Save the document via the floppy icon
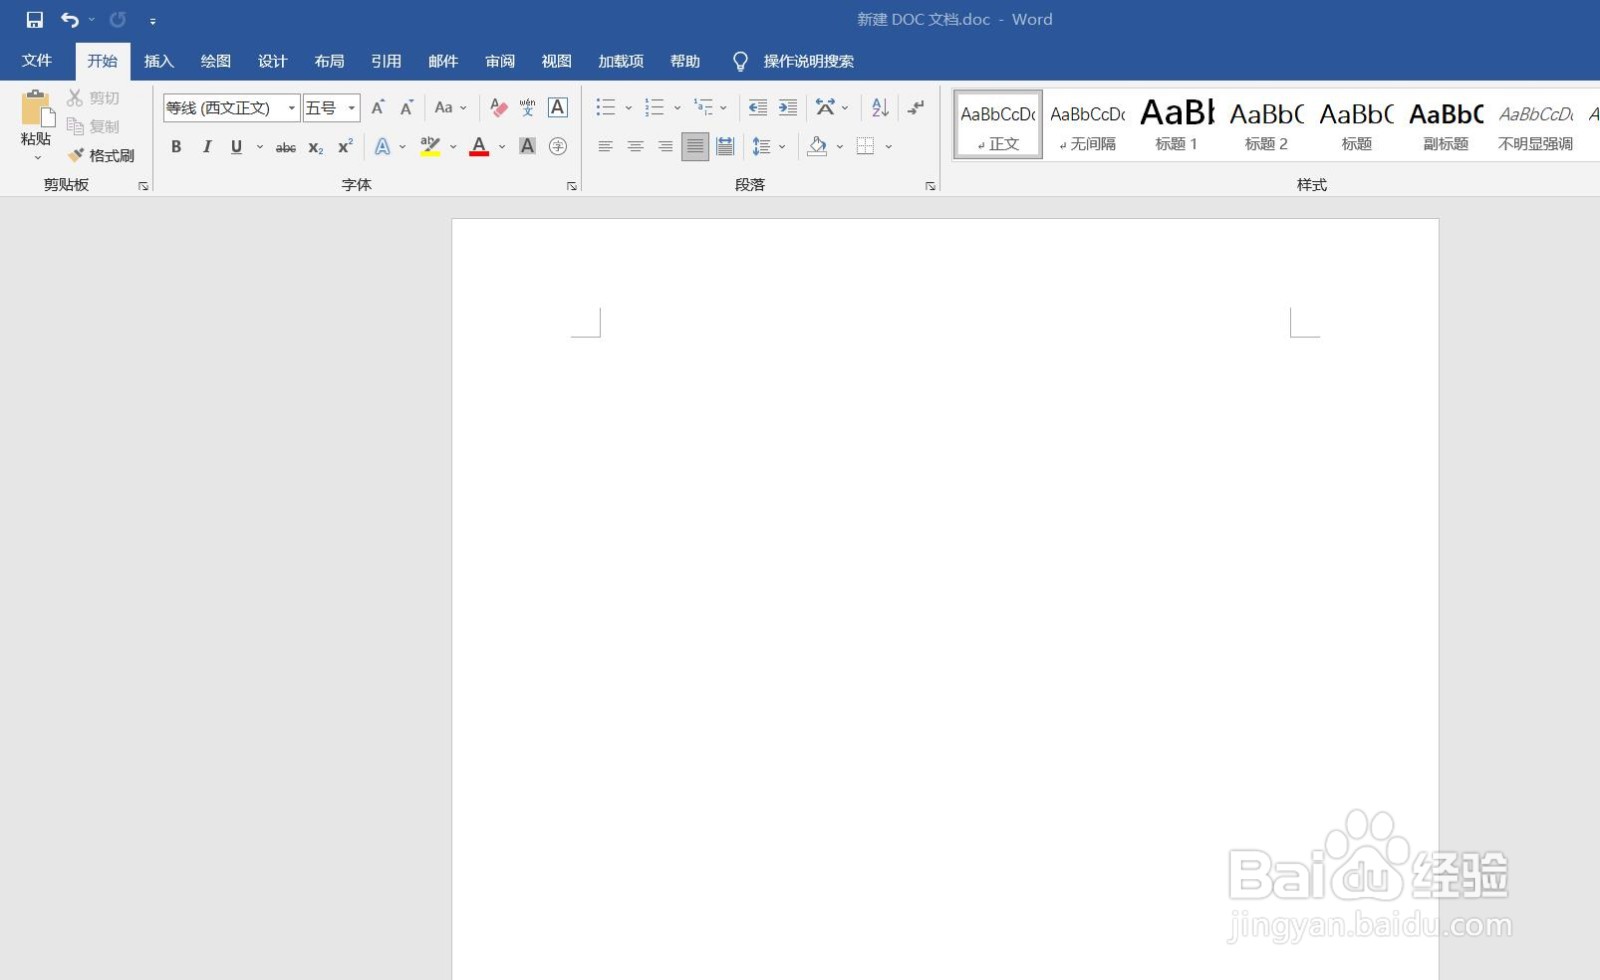This screenshot has height=980, width=1600. (34, 19)
